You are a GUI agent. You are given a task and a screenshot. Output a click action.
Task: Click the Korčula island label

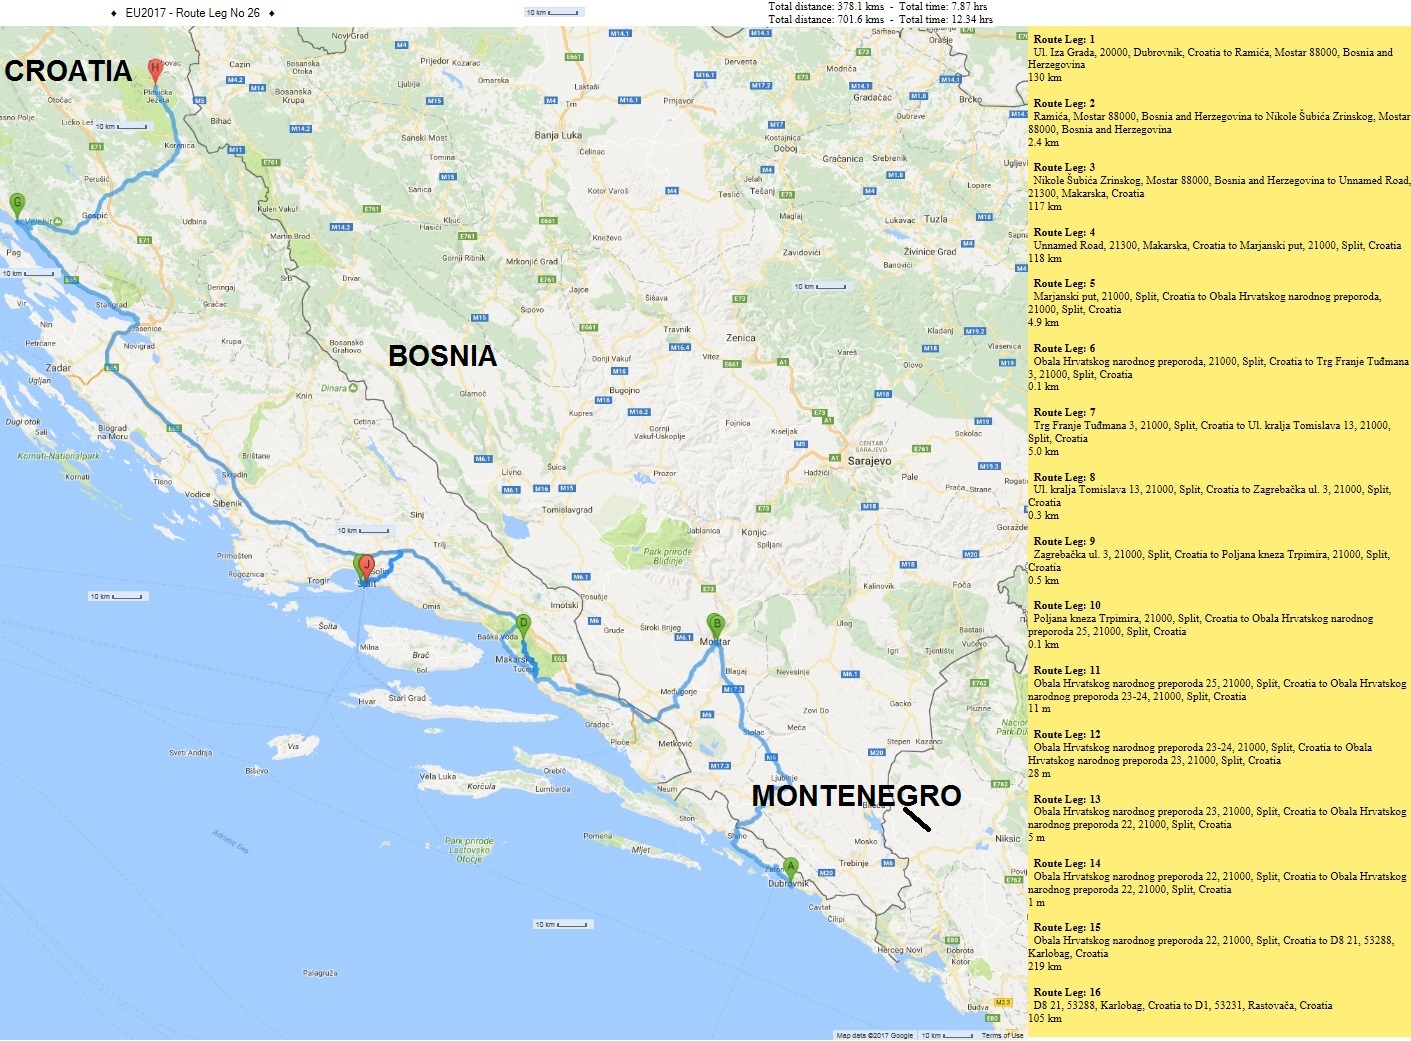pos(481,786)
